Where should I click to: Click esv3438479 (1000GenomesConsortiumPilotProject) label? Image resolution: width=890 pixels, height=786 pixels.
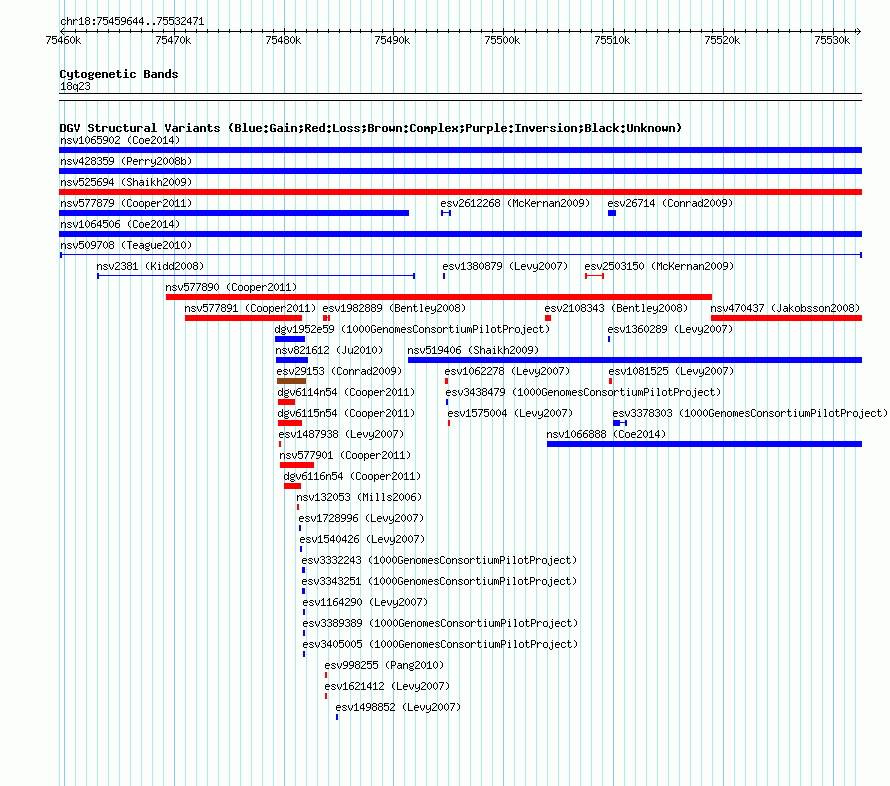583,392
